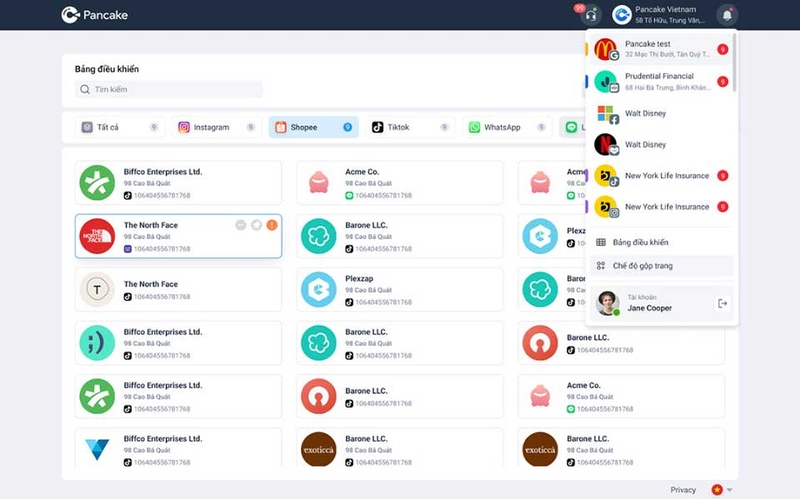Switch to the Tiktok tab
Image resolution: width=800 pixels, height=499 pixels.
410,127
